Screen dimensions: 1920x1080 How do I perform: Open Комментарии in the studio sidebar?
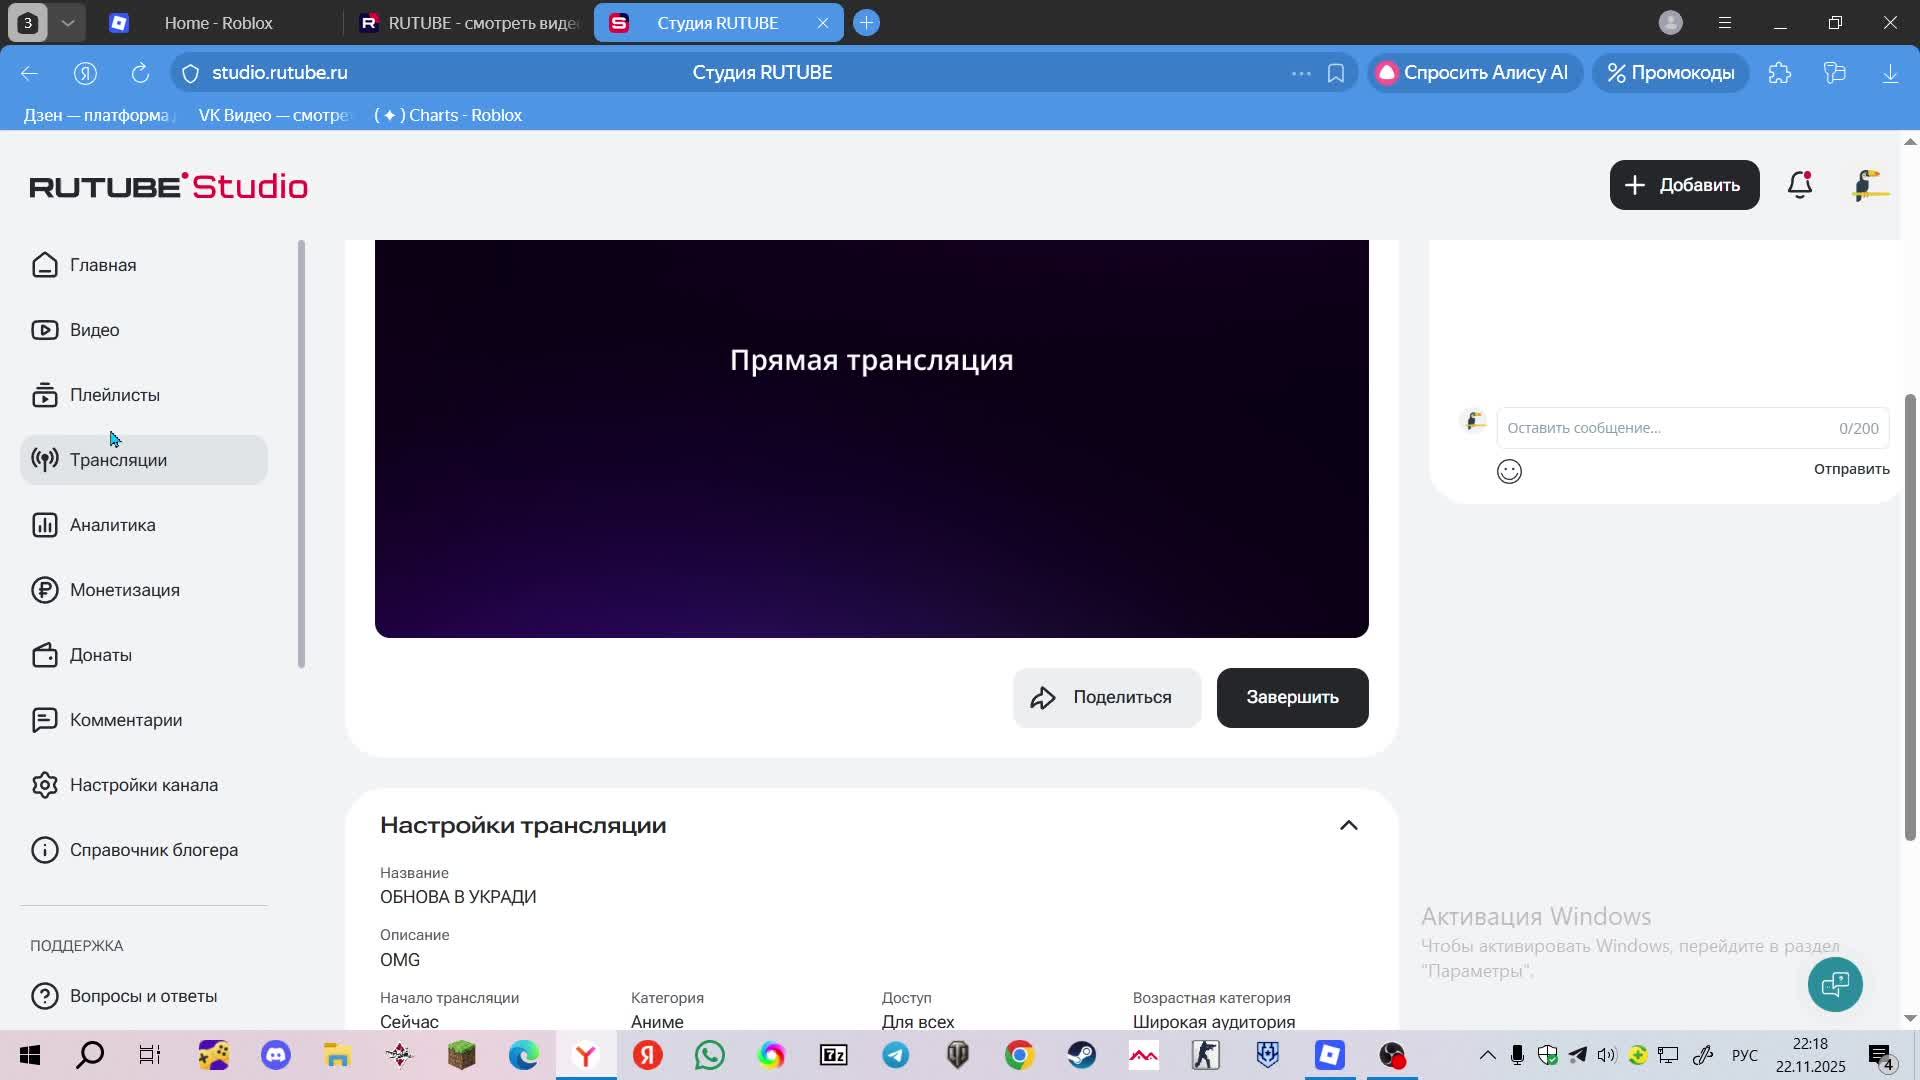[x=125, y=719]
